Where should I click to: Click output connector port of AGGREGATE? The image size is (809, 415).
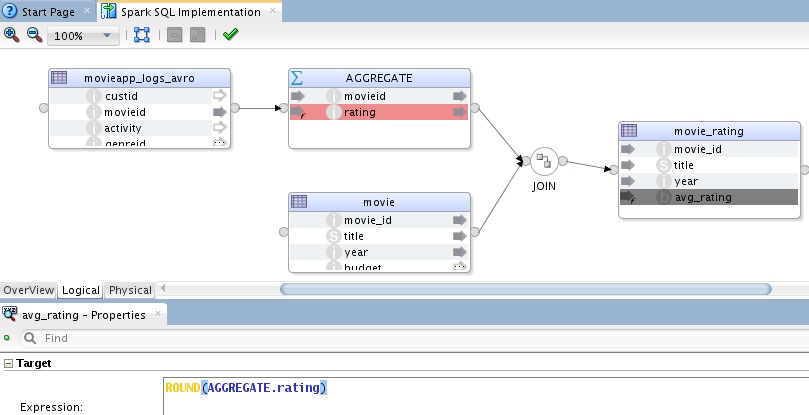coord(475,108)
